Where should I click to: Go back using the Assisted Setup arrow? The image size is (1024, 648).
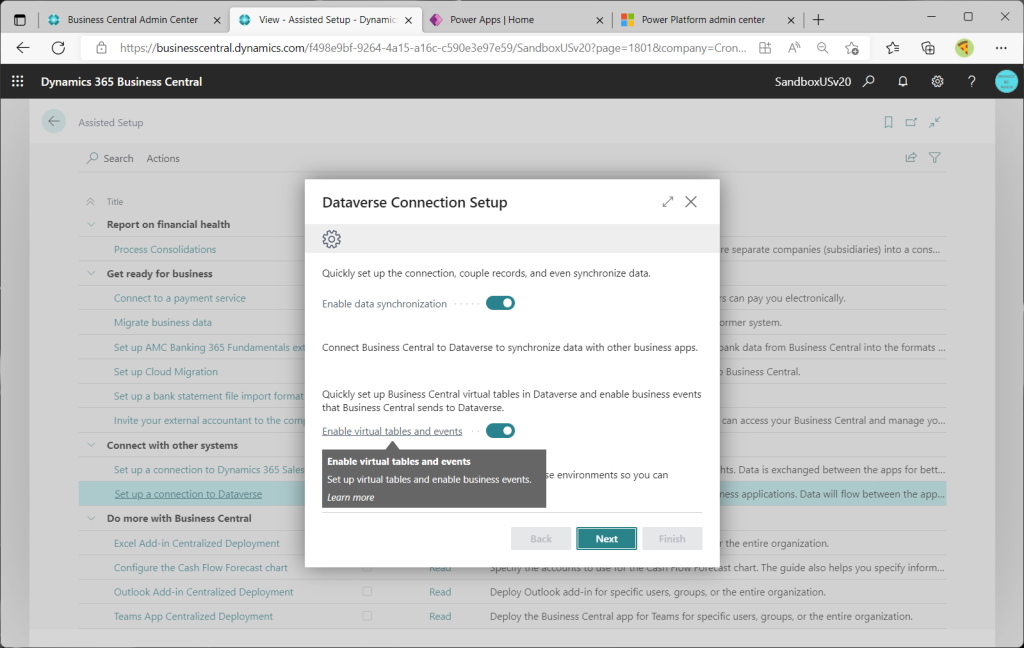pyautogui.click(x=54, y=122)
